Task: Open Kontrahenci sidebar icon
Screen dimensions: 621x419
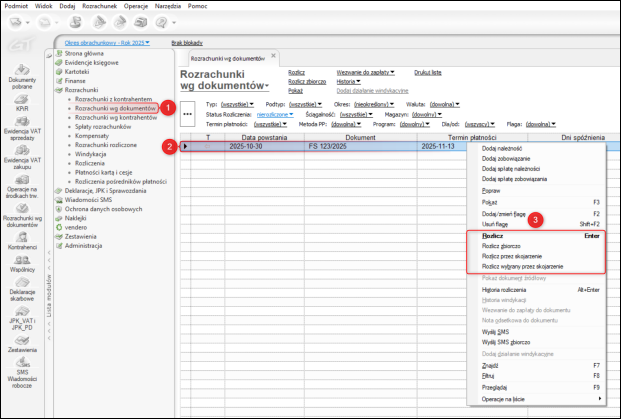Action: click(x=22, y=241)
